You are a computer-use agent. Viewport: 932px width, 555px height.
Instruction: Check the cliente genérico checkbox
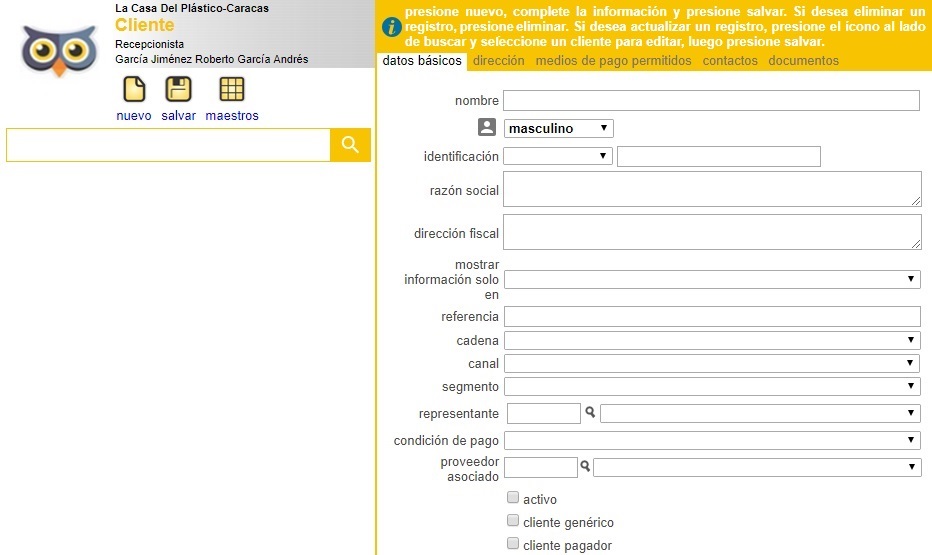tap(513, 521)
